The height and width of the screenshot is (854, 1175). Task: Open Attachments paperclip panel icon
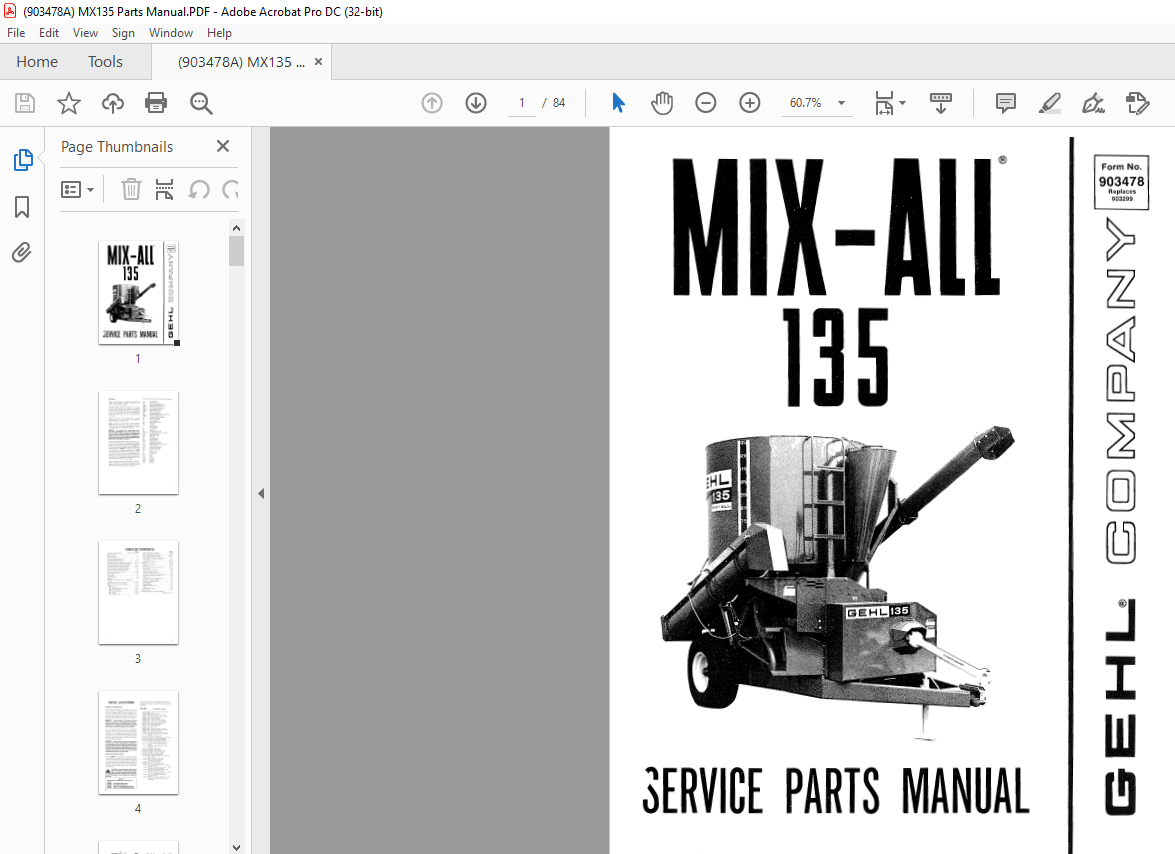(22, 252)
